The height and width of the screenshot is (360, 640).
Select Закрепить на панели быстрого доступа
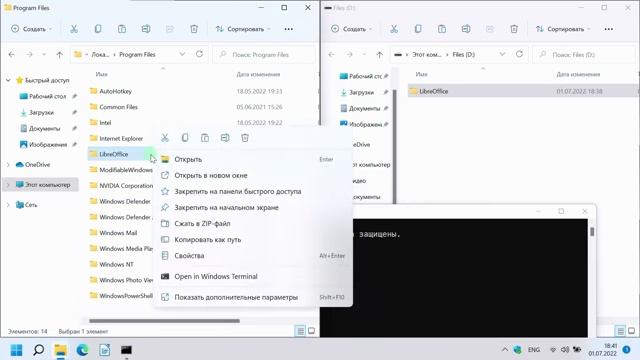point(253,191)
